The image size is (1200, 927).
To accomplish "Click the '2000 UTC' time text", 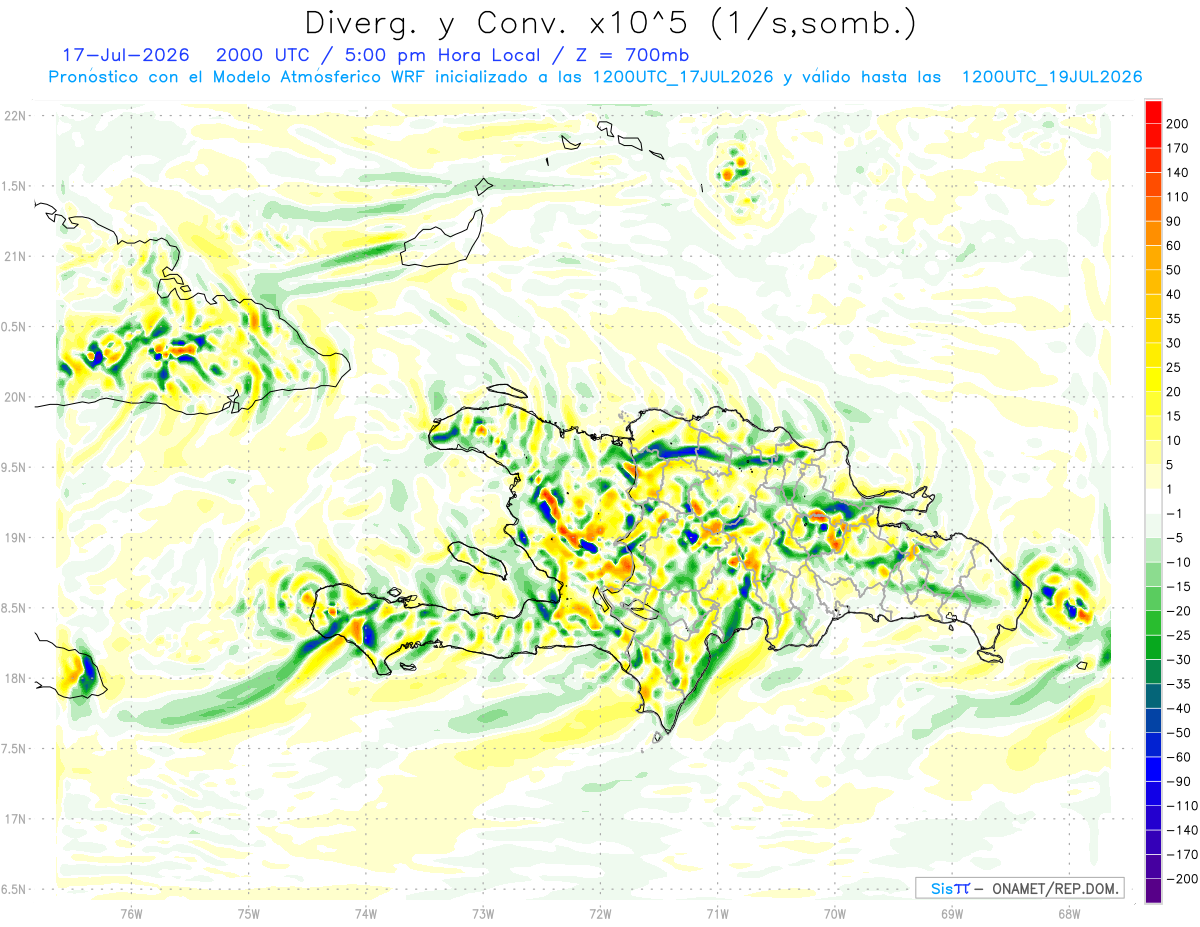I will tap(266, 55).
